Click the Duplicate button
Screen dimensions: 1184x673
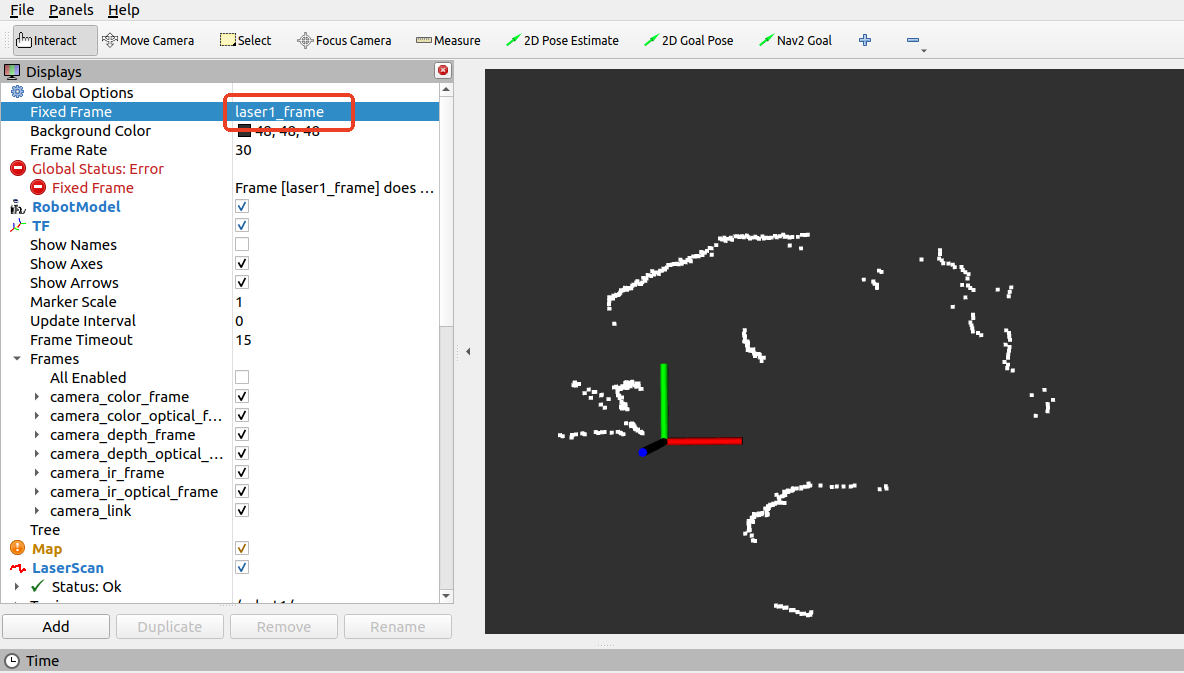170,627
